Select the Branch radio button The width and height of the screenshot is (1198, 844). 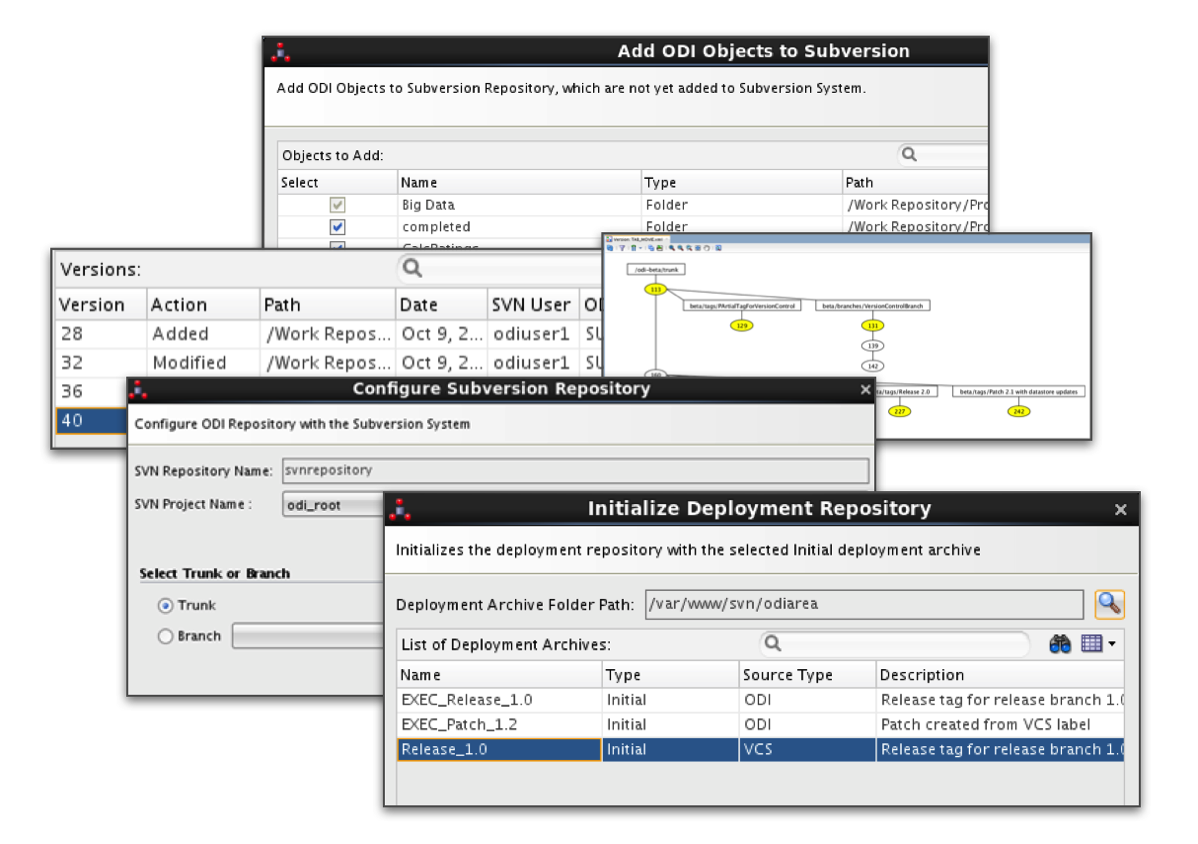(165, 636)
